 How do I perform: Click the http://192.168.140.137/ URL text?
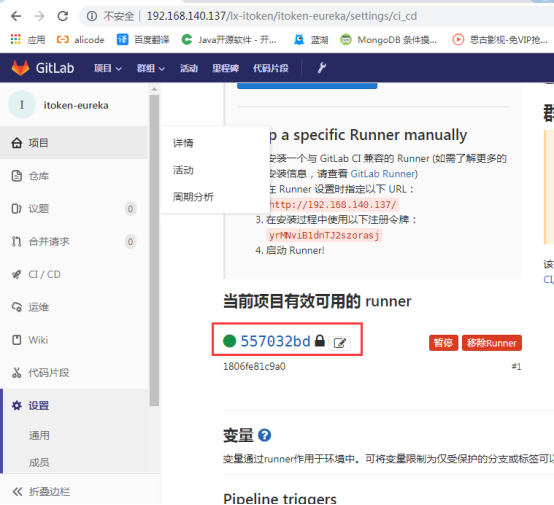coord(333,205)
